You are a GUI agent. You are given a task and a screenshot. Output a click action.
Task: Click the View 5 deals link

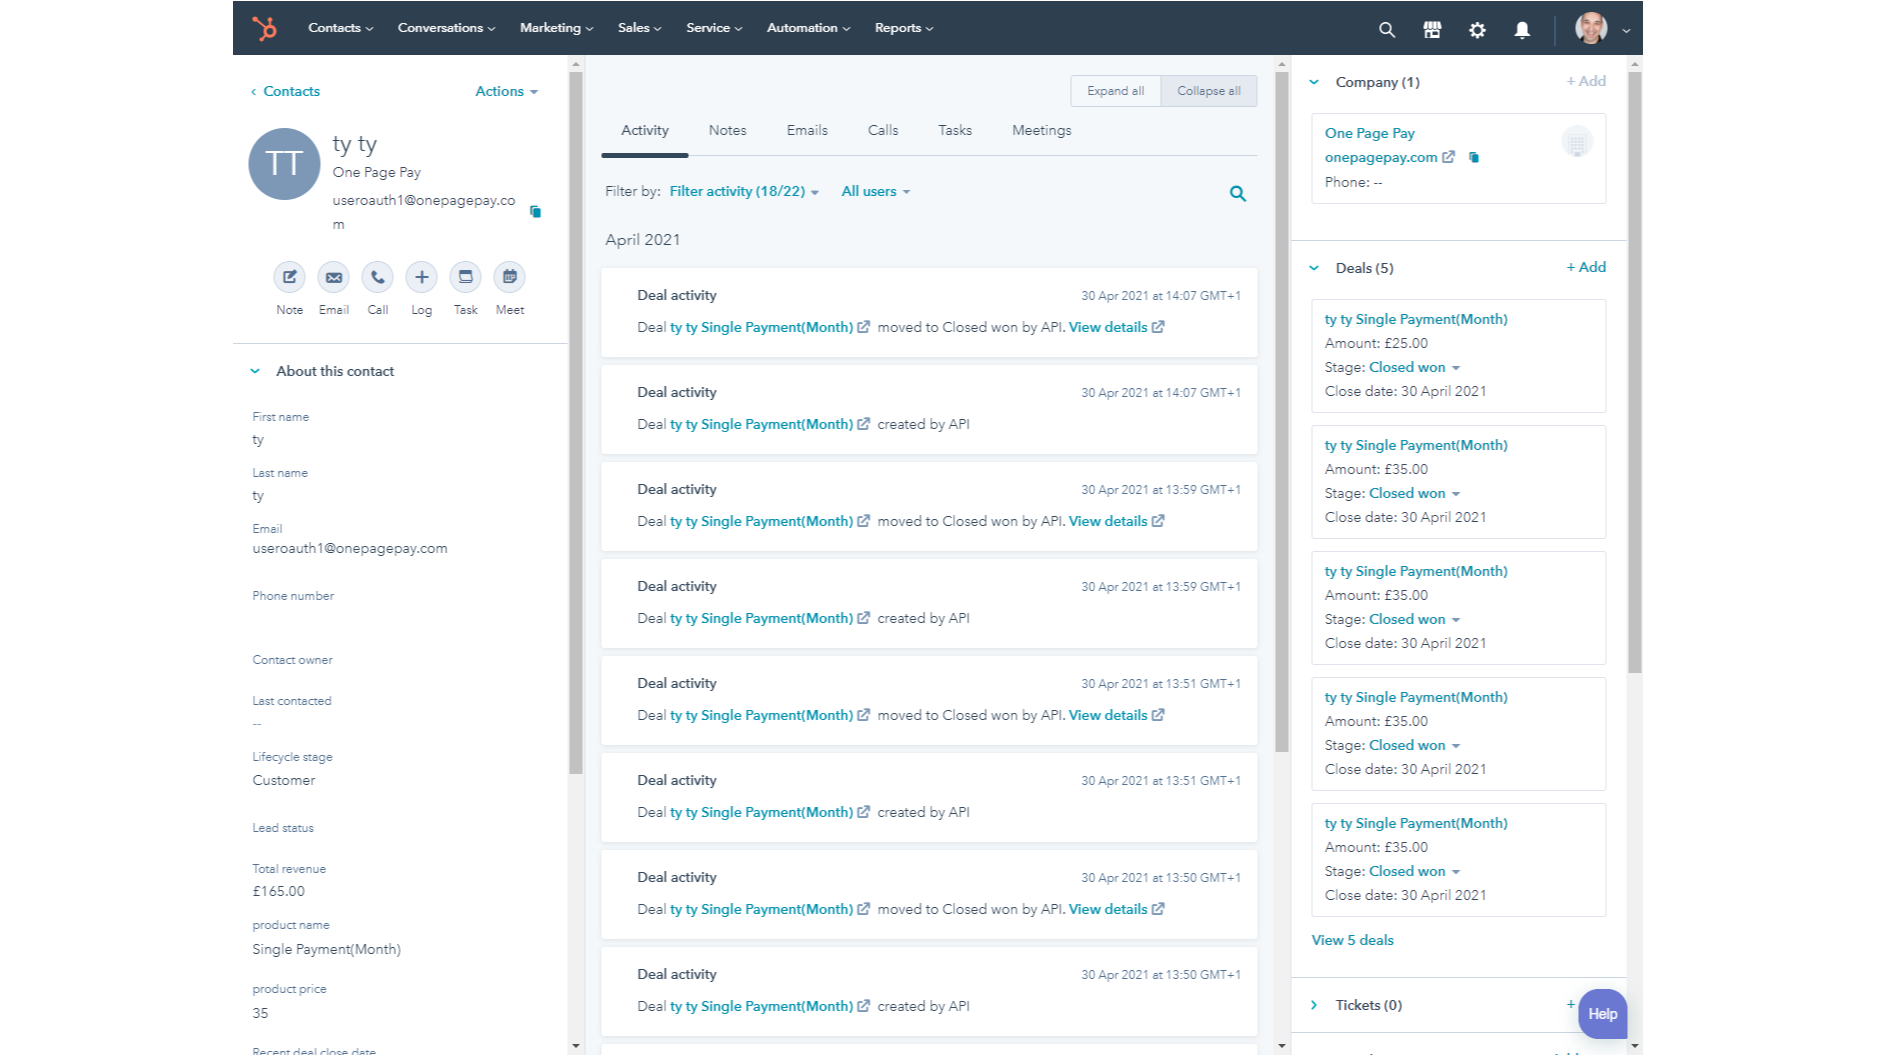click(x=1352, y=940)
